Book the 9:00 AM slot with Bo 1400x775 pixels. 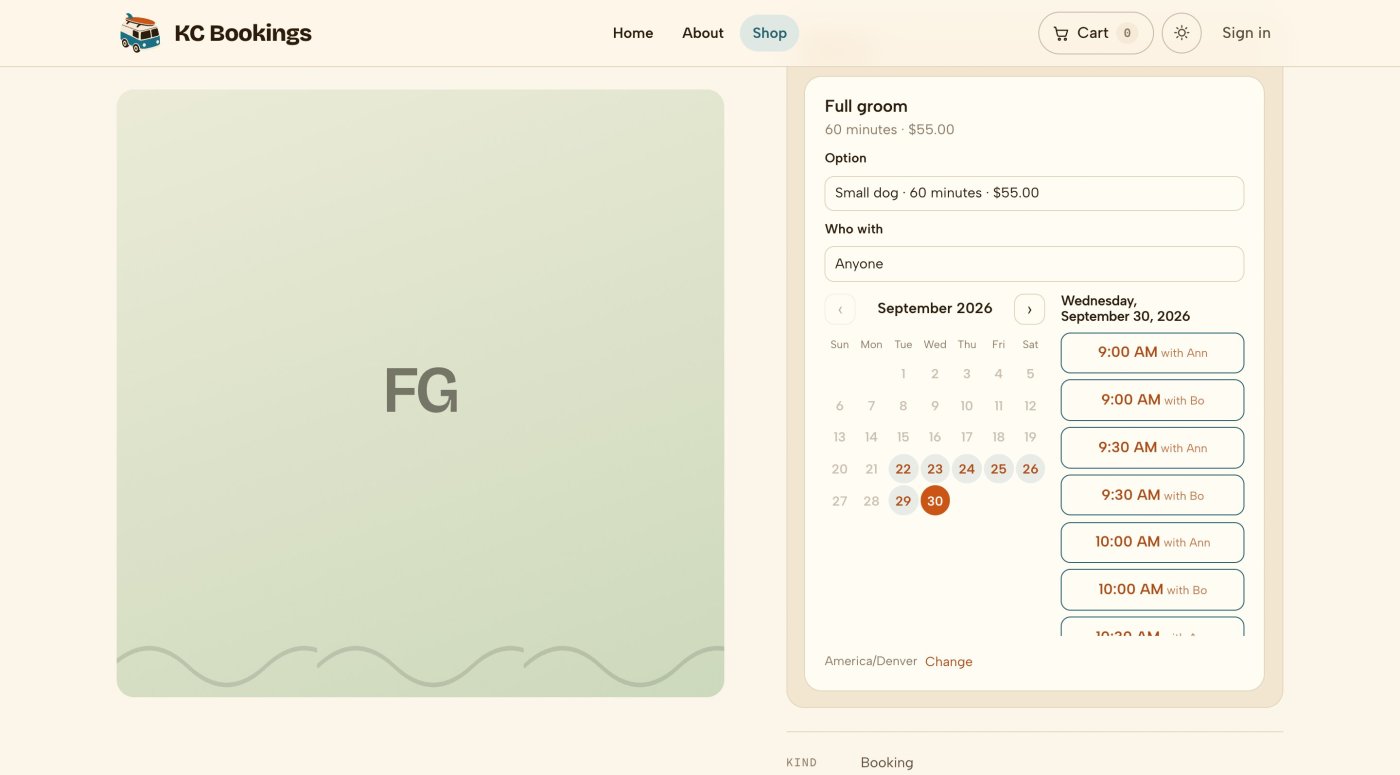[x=1152, y=400]
